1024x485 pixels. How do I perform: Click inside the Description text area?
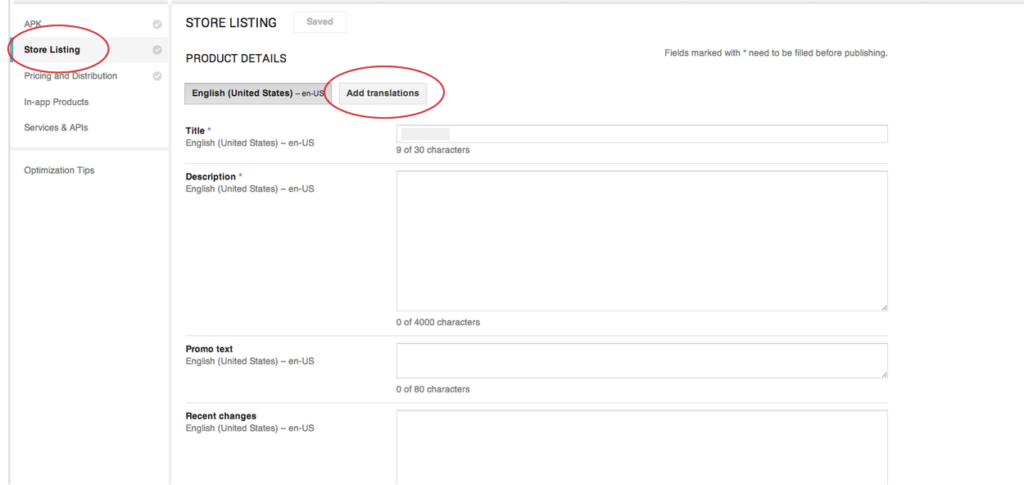641,241
